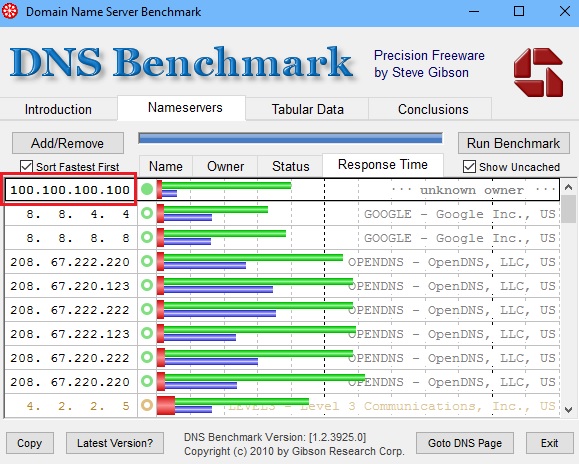Select the Name sub-tab

click(166, 166)
